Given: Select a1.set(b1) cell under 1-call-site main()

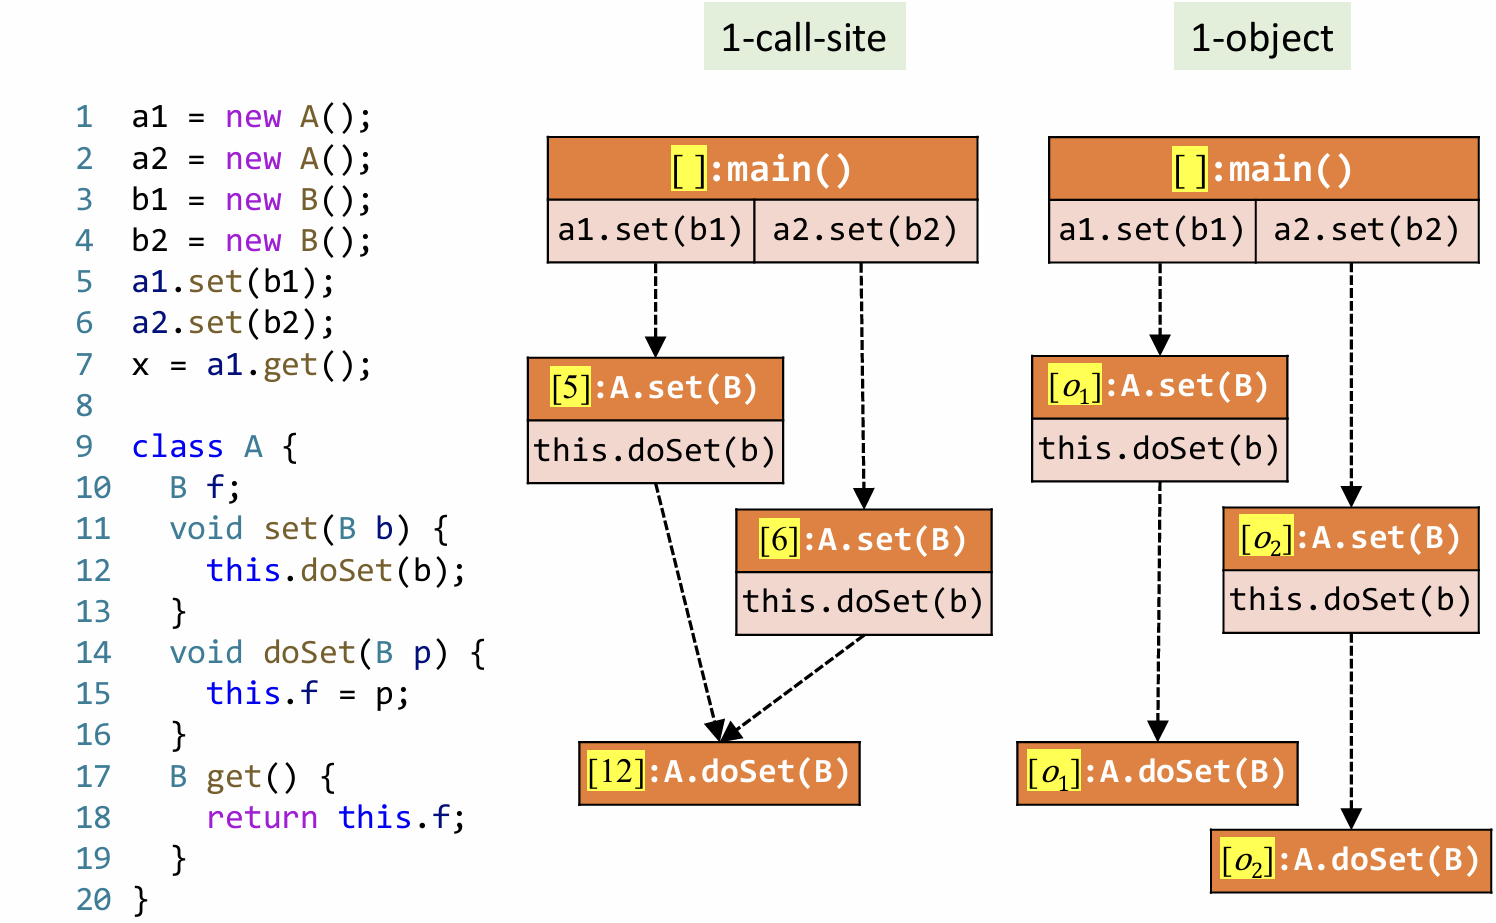Looking at the screenshot, I should 650,231.
